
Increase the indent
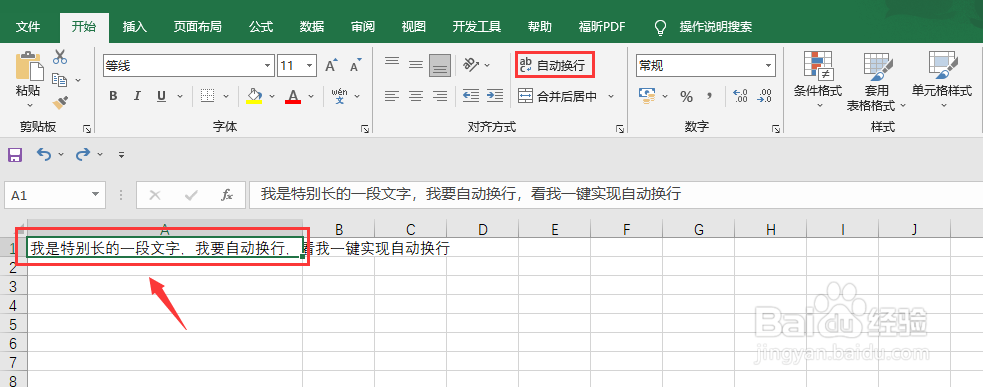(495, 96)
